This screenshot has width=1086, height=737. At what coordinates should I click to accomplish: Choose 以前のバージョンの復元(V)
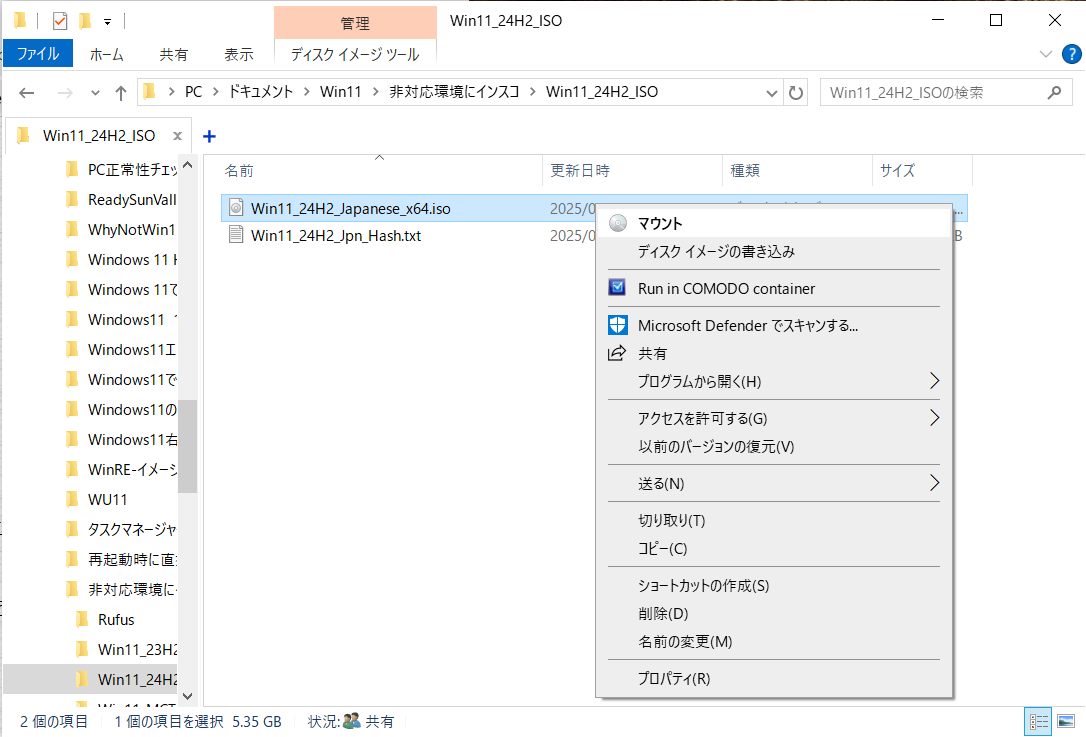774,447
